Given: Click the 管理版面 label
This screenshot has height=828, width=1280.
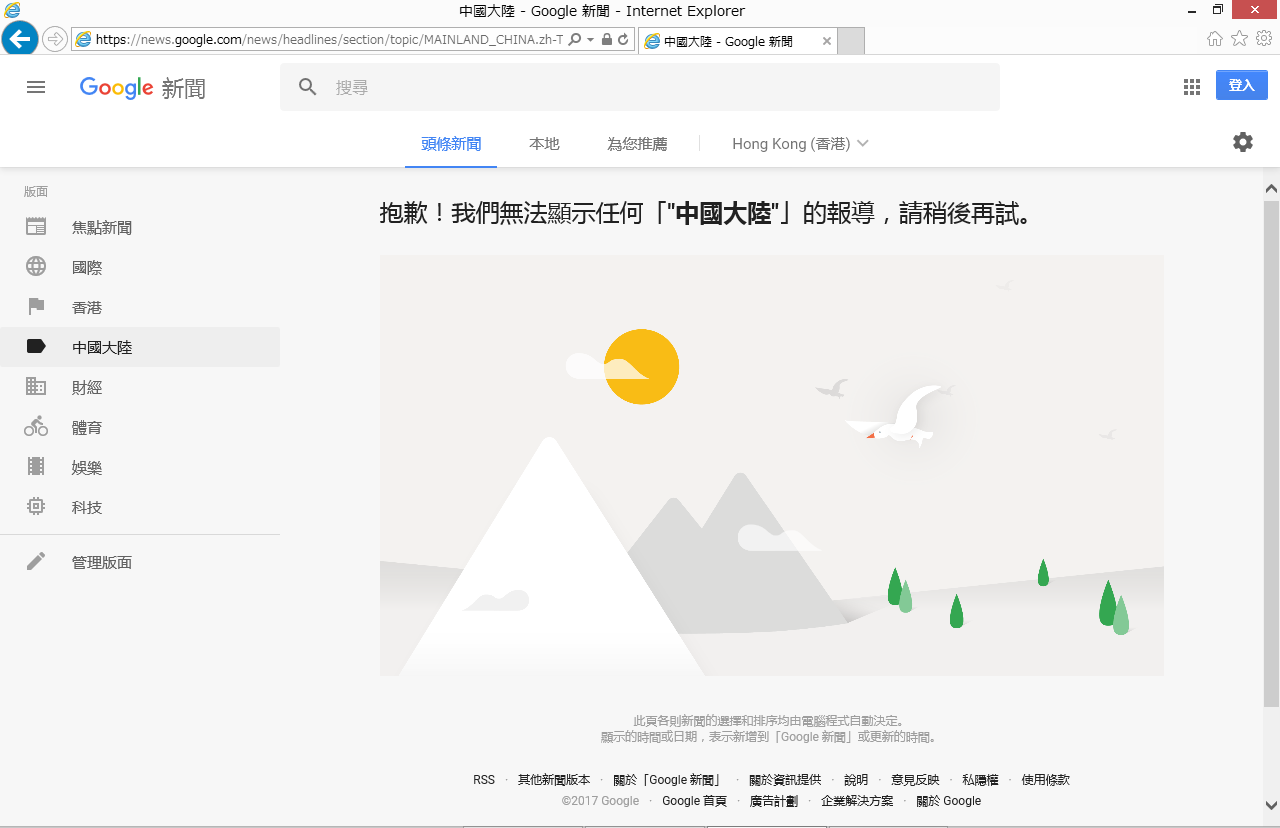Looking at the screenshot, I should (102, 563).
